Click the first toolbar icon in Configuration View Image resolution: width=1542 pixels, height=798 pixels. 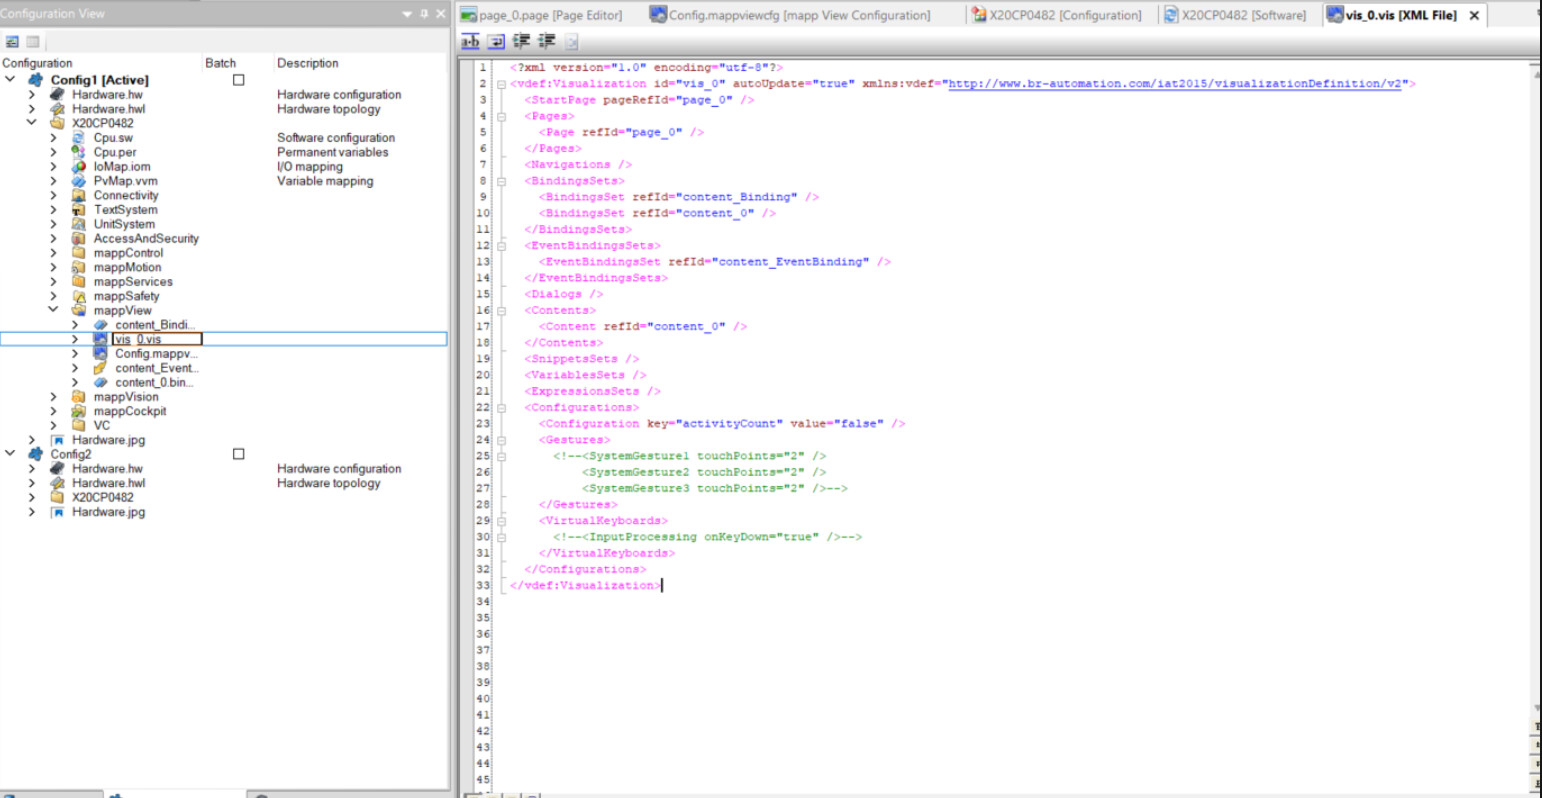pyautogui.click(x=12, y=42)
